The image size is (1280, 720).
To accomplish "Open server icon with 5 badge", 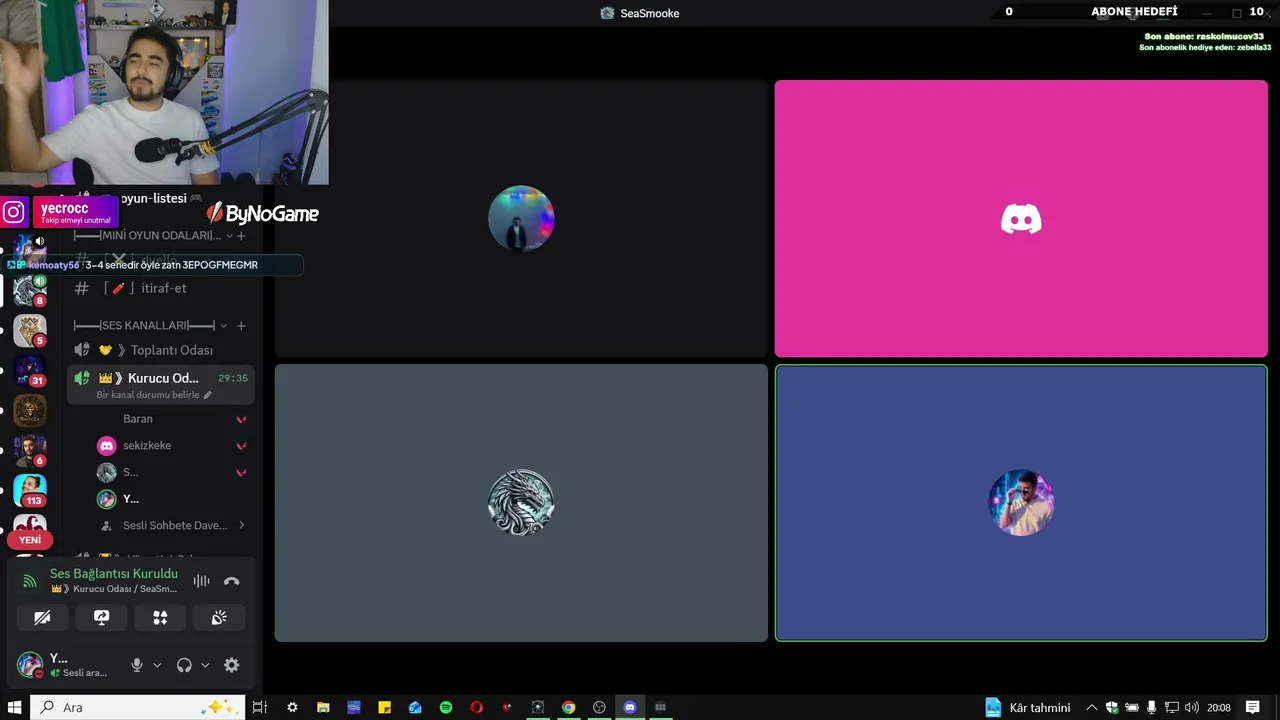I will coord(30,330).
